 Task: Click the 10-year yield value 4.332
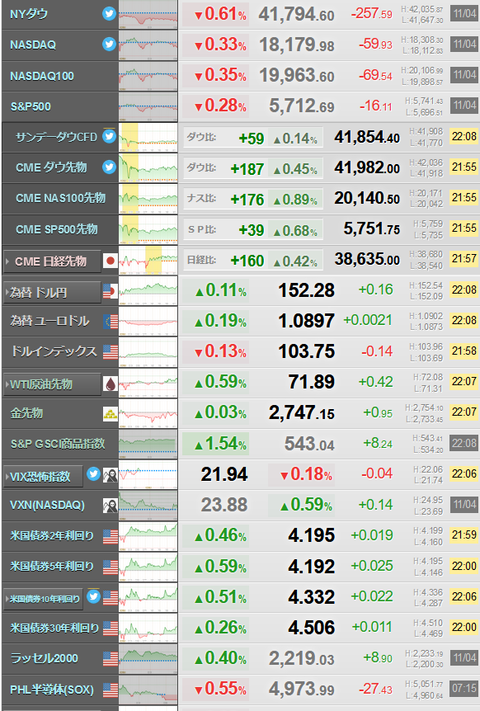point(311,597)
